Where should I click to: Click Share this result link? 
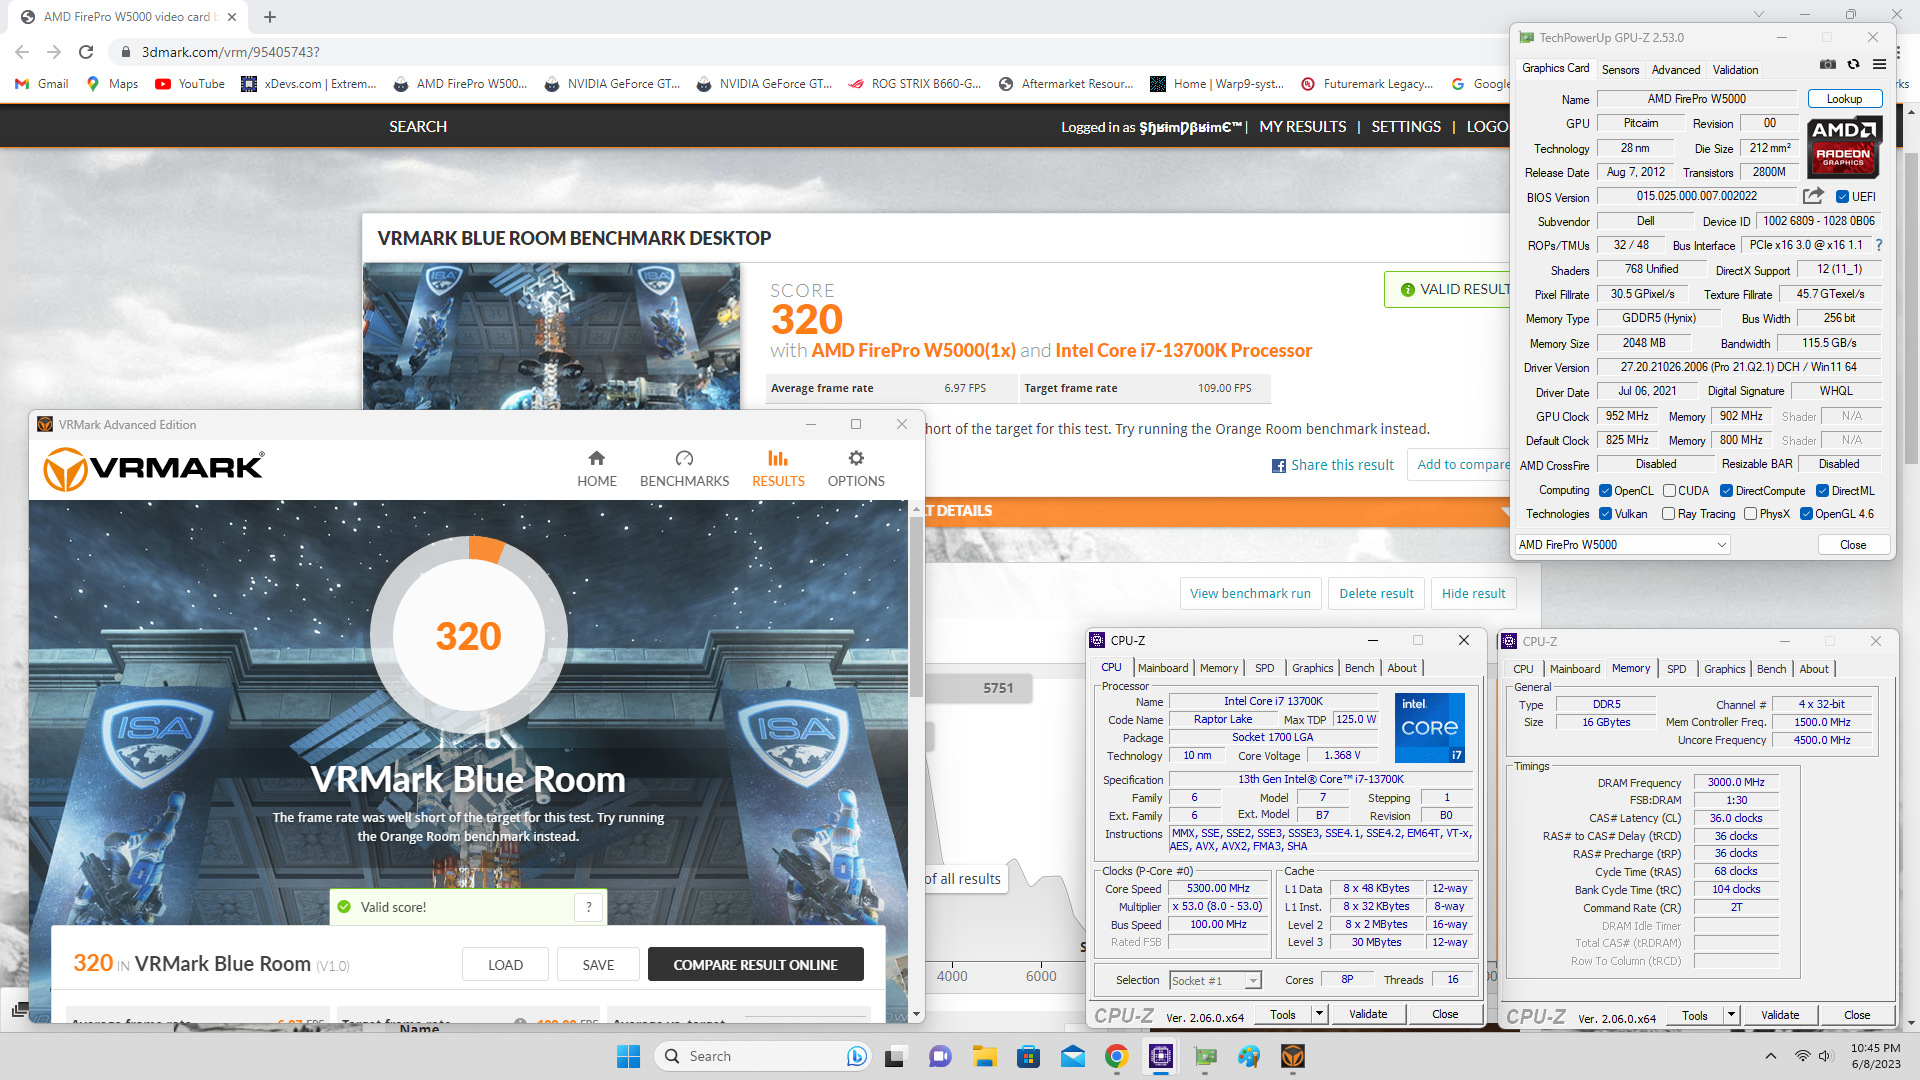point(1332,465)
